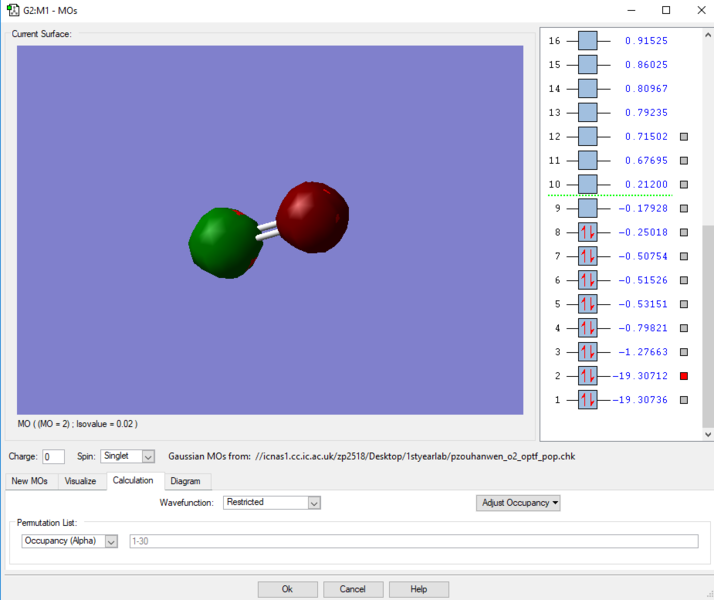Viewport: 714px width, 600px height.
Task: Open the Occupancy (Alpha) permutation dropdown
Action: pyautogui.click(x=69, y=541)
